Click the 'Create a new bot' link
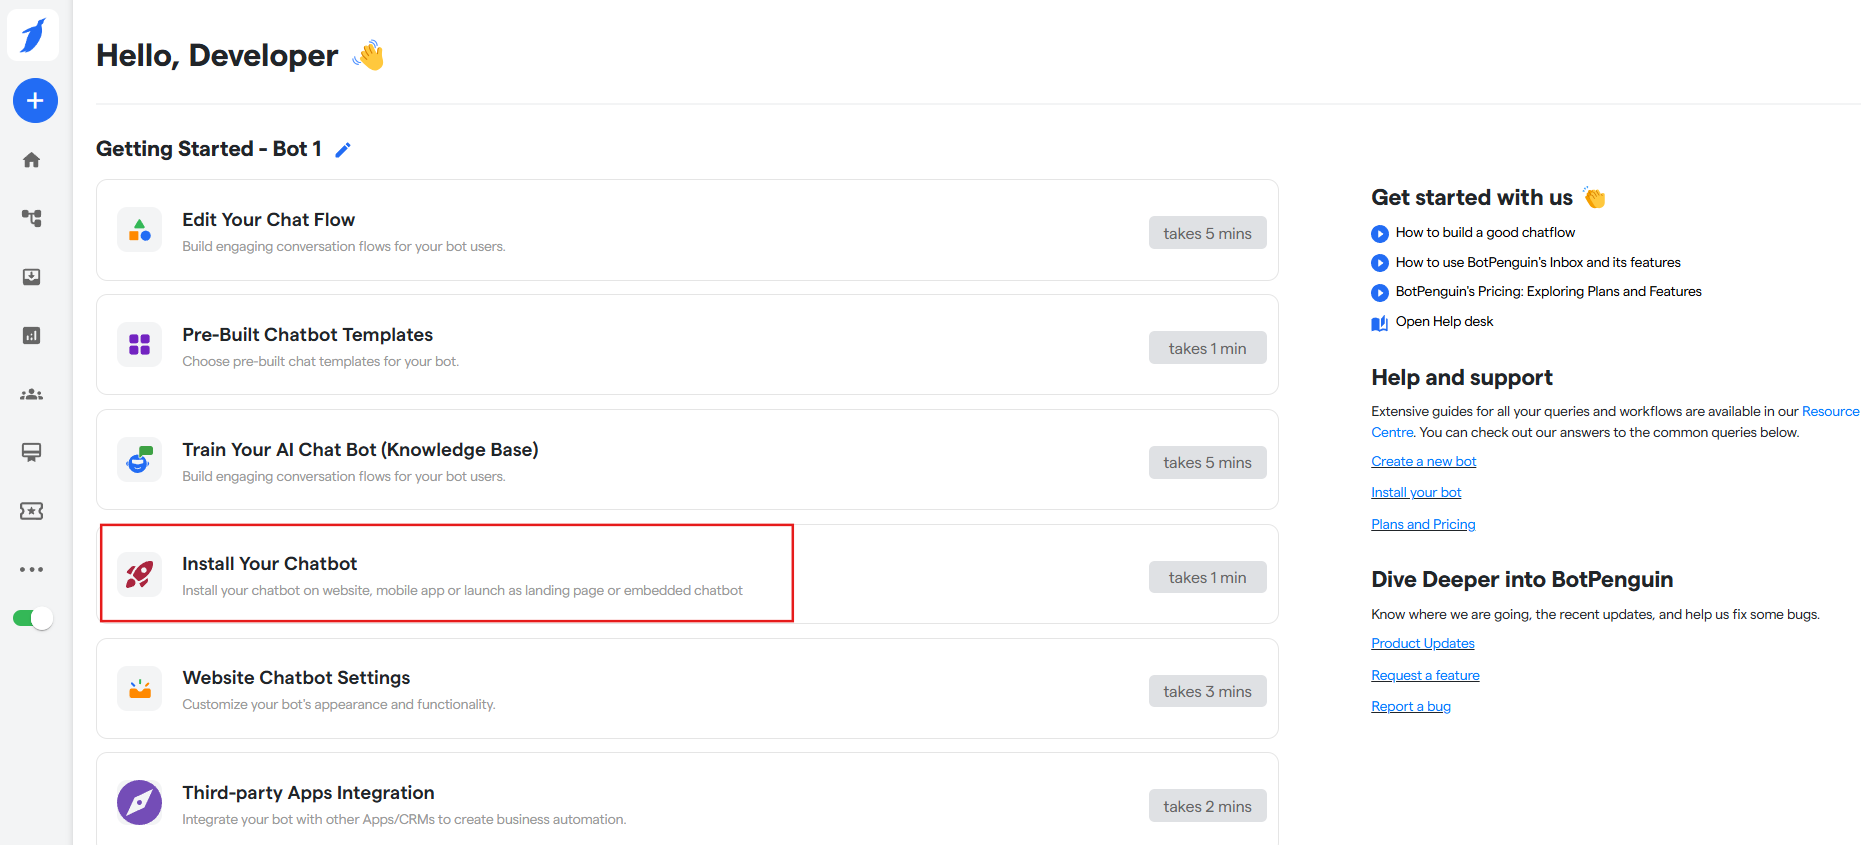The height and width of the screenshot is (845, 1861). tap(1423, 461)
